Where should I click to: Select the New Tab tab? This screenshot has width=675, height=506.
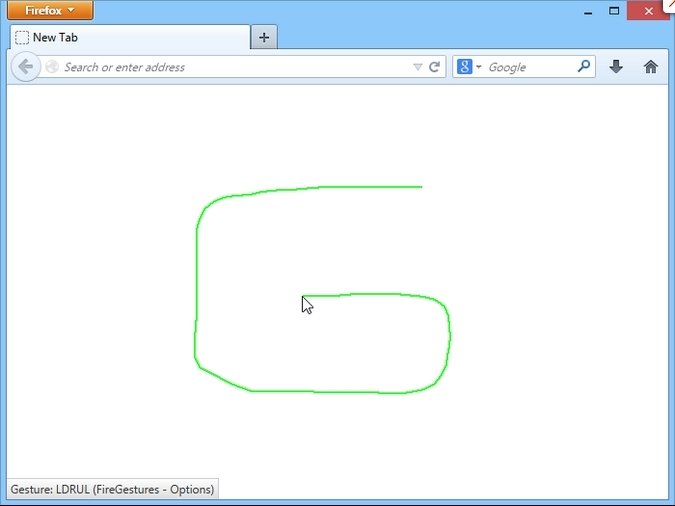pos(130,37)
